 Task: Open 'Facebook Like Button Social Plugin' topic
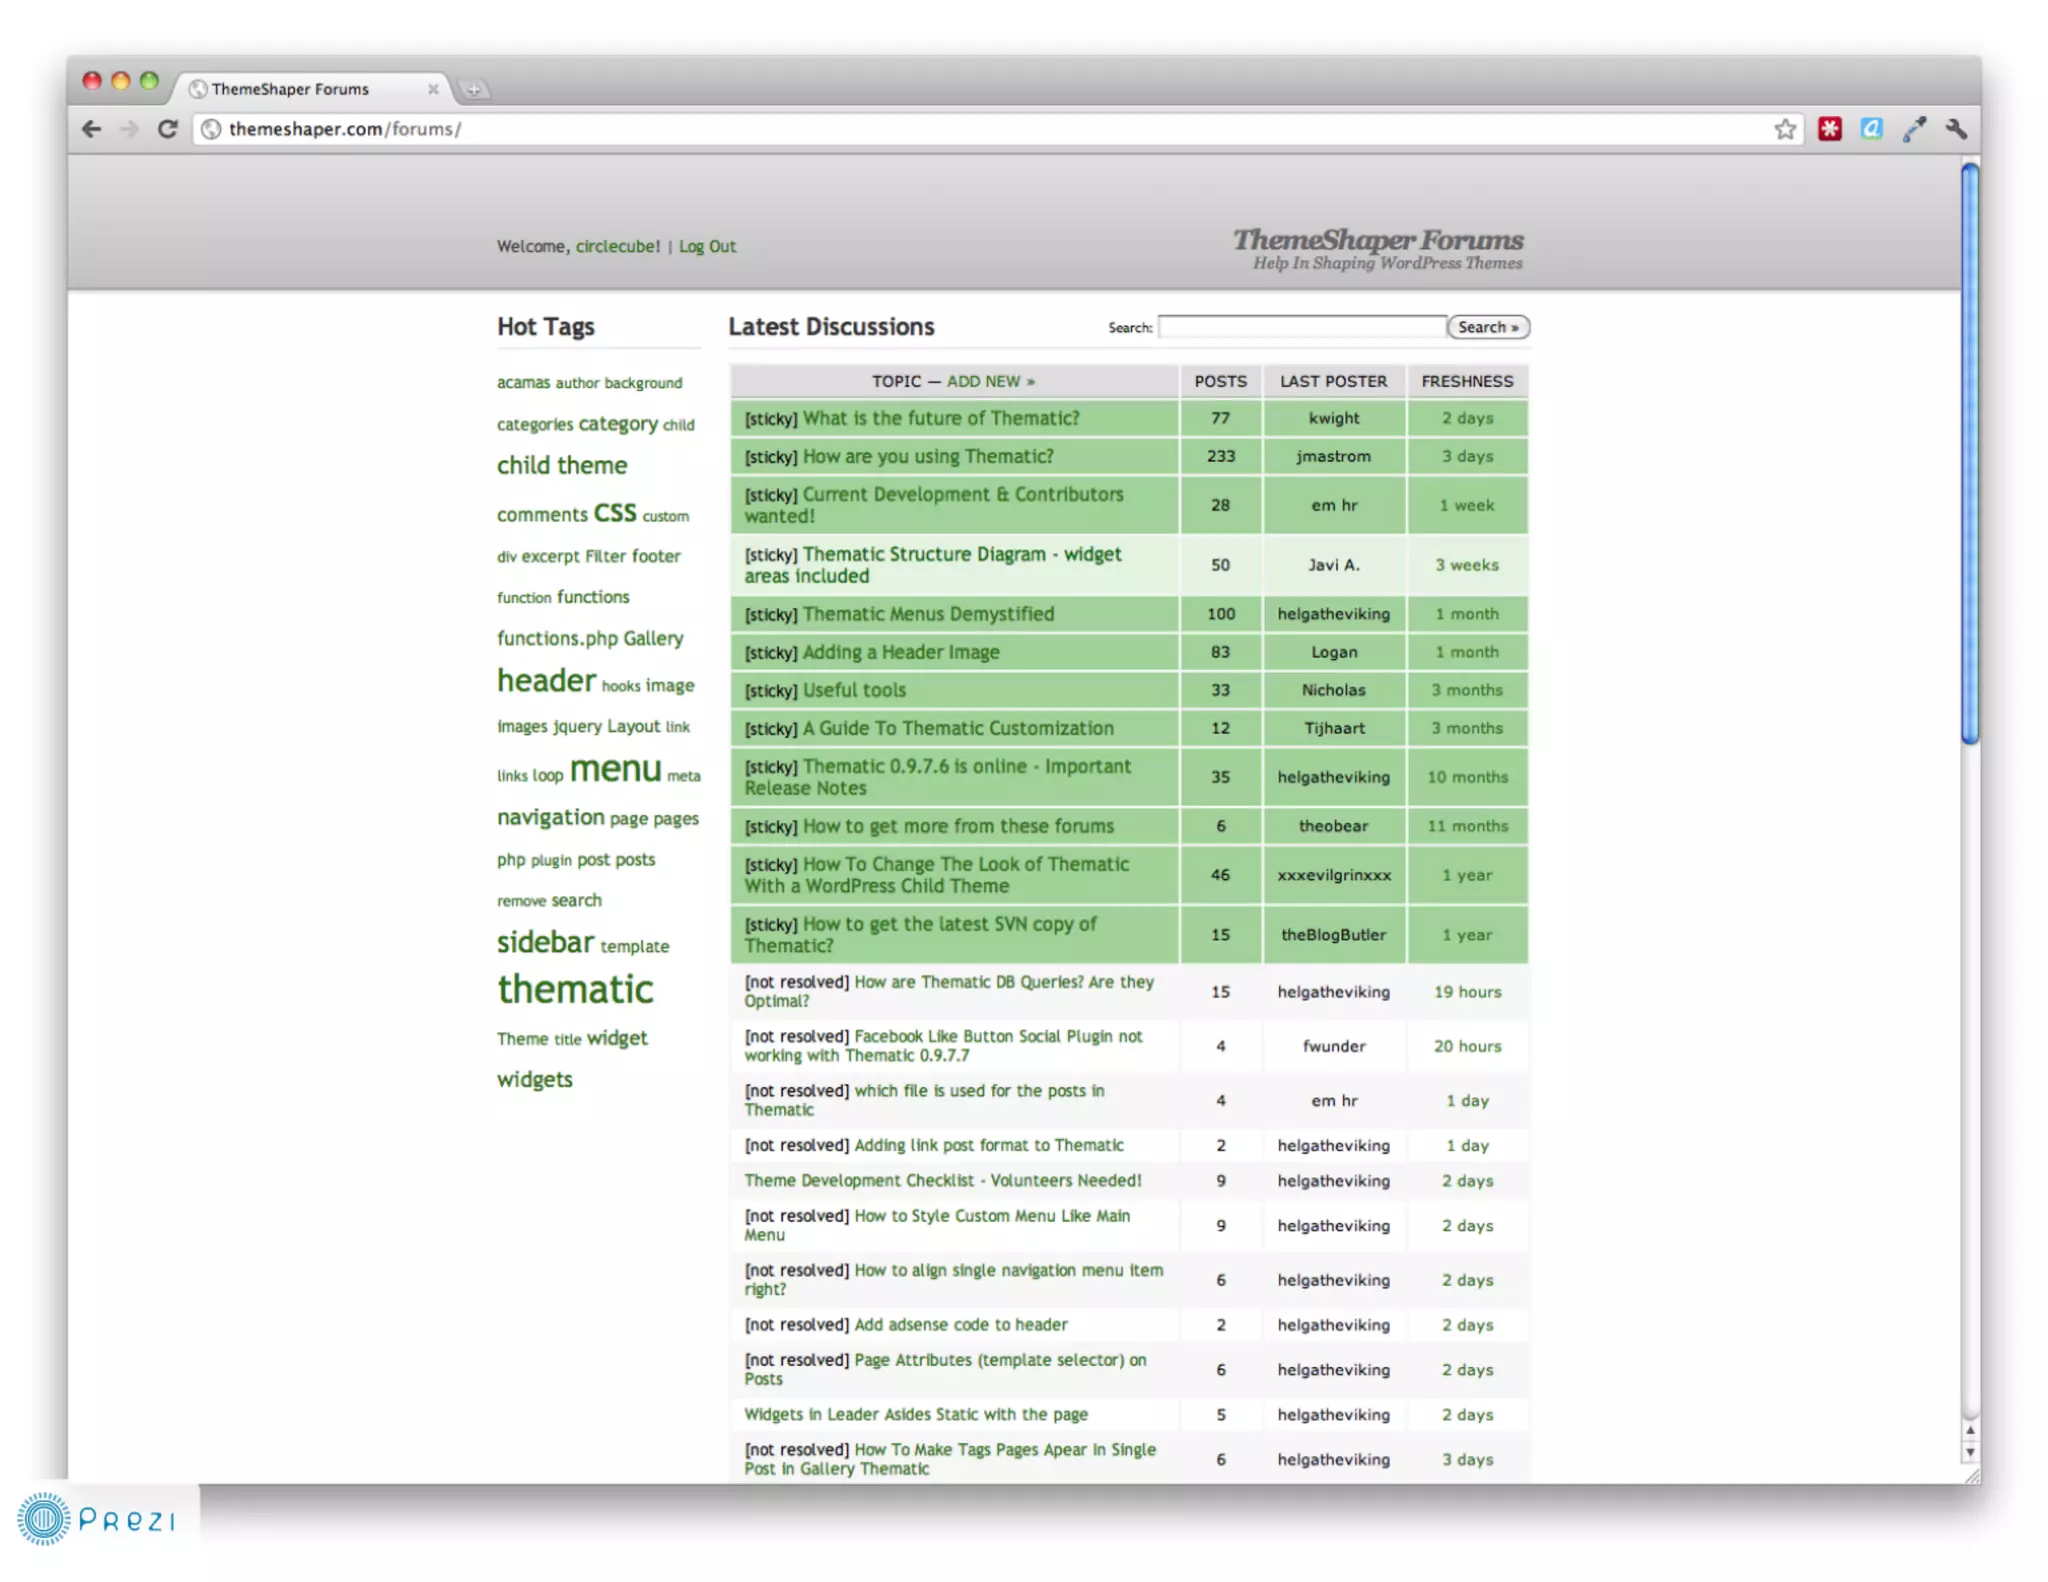tap(943, 1046)
